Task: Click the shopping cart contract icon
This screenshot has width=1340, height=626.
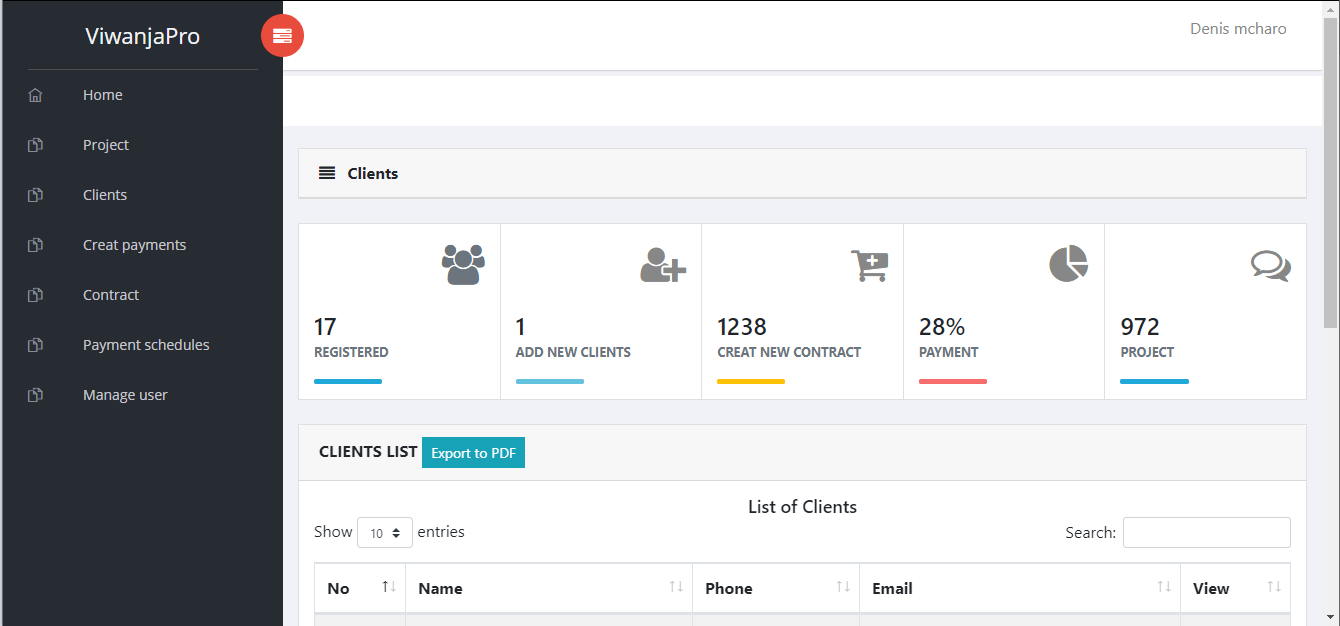Action: coord(869,265)
